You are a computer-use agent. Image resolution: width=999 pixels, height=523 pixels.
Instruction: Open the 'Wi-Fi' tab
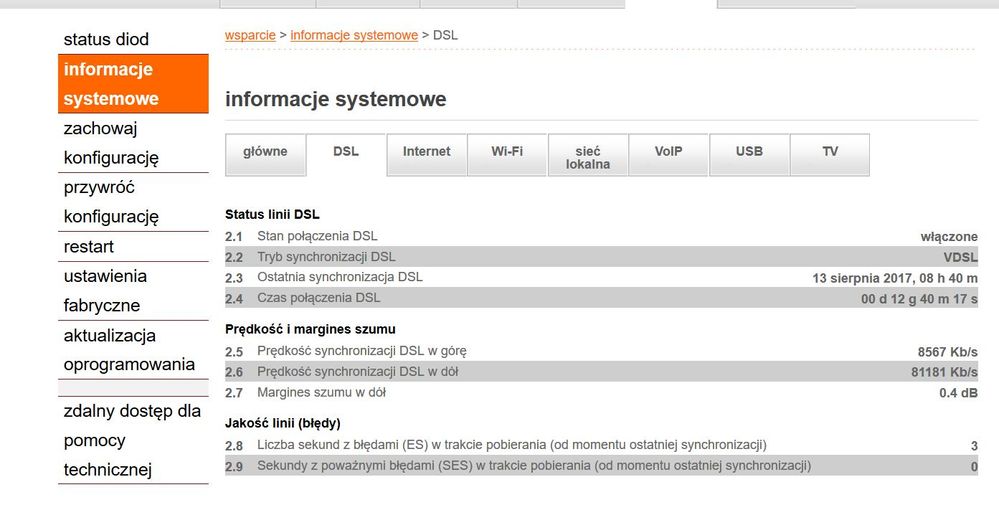coord(507,152)
